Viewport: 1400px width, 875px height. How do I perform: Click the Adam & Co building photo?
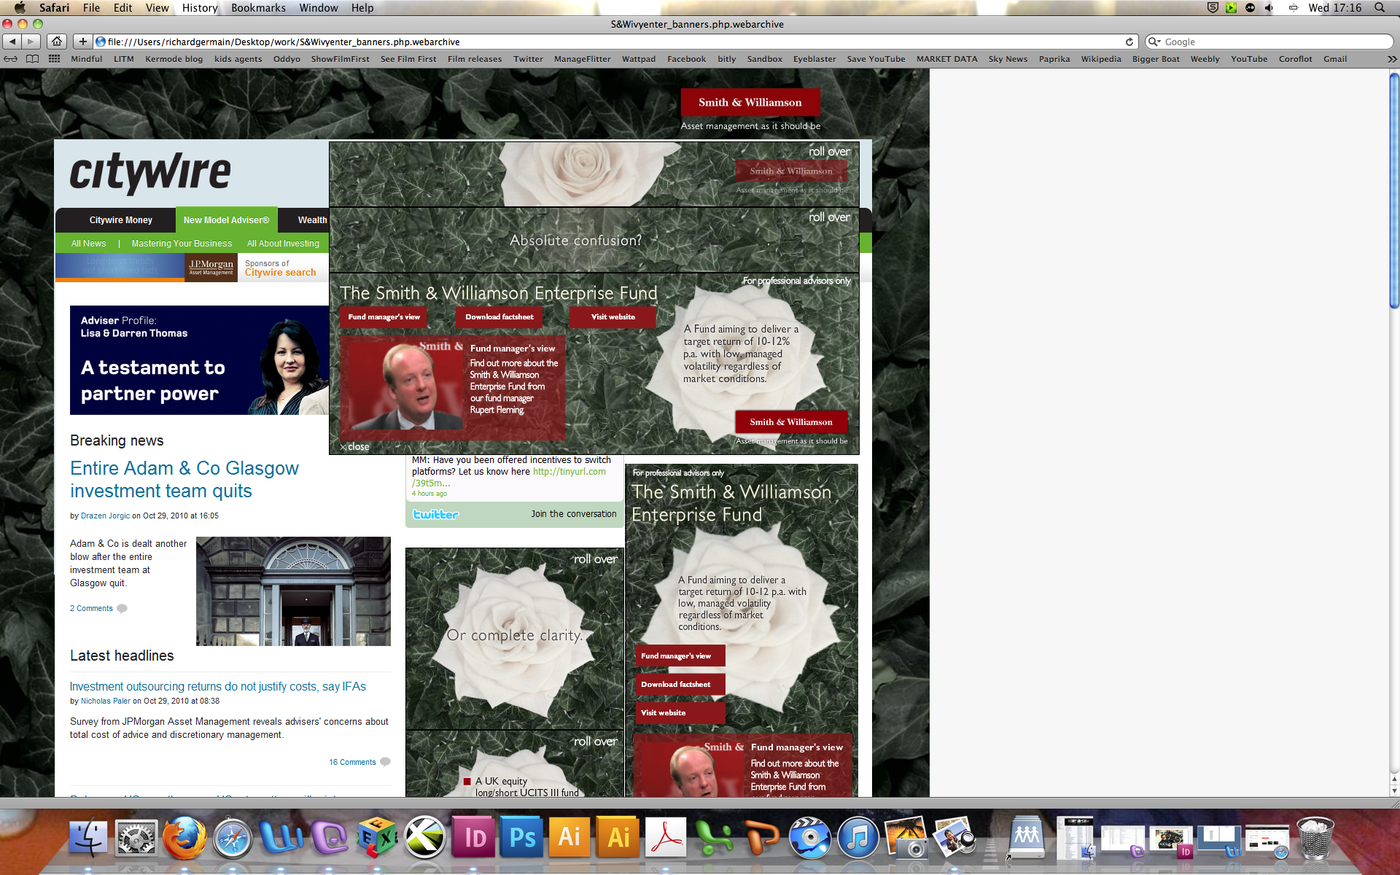[293, 591]
